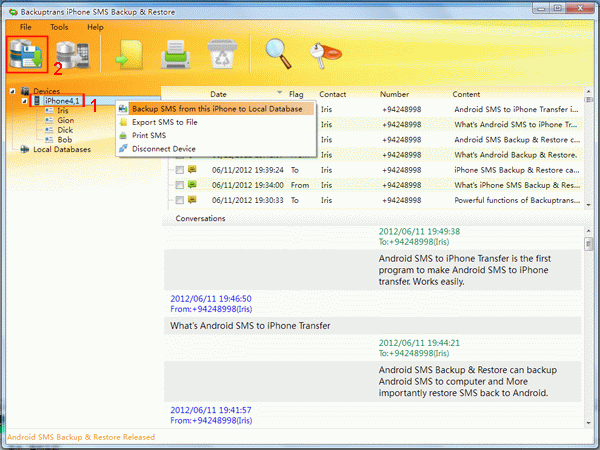Image resolution: width=600 pixels, height=450 pixels.
Task: Collapse the Devices tree node
Action: pyautogui.click(x=13, y=91)
